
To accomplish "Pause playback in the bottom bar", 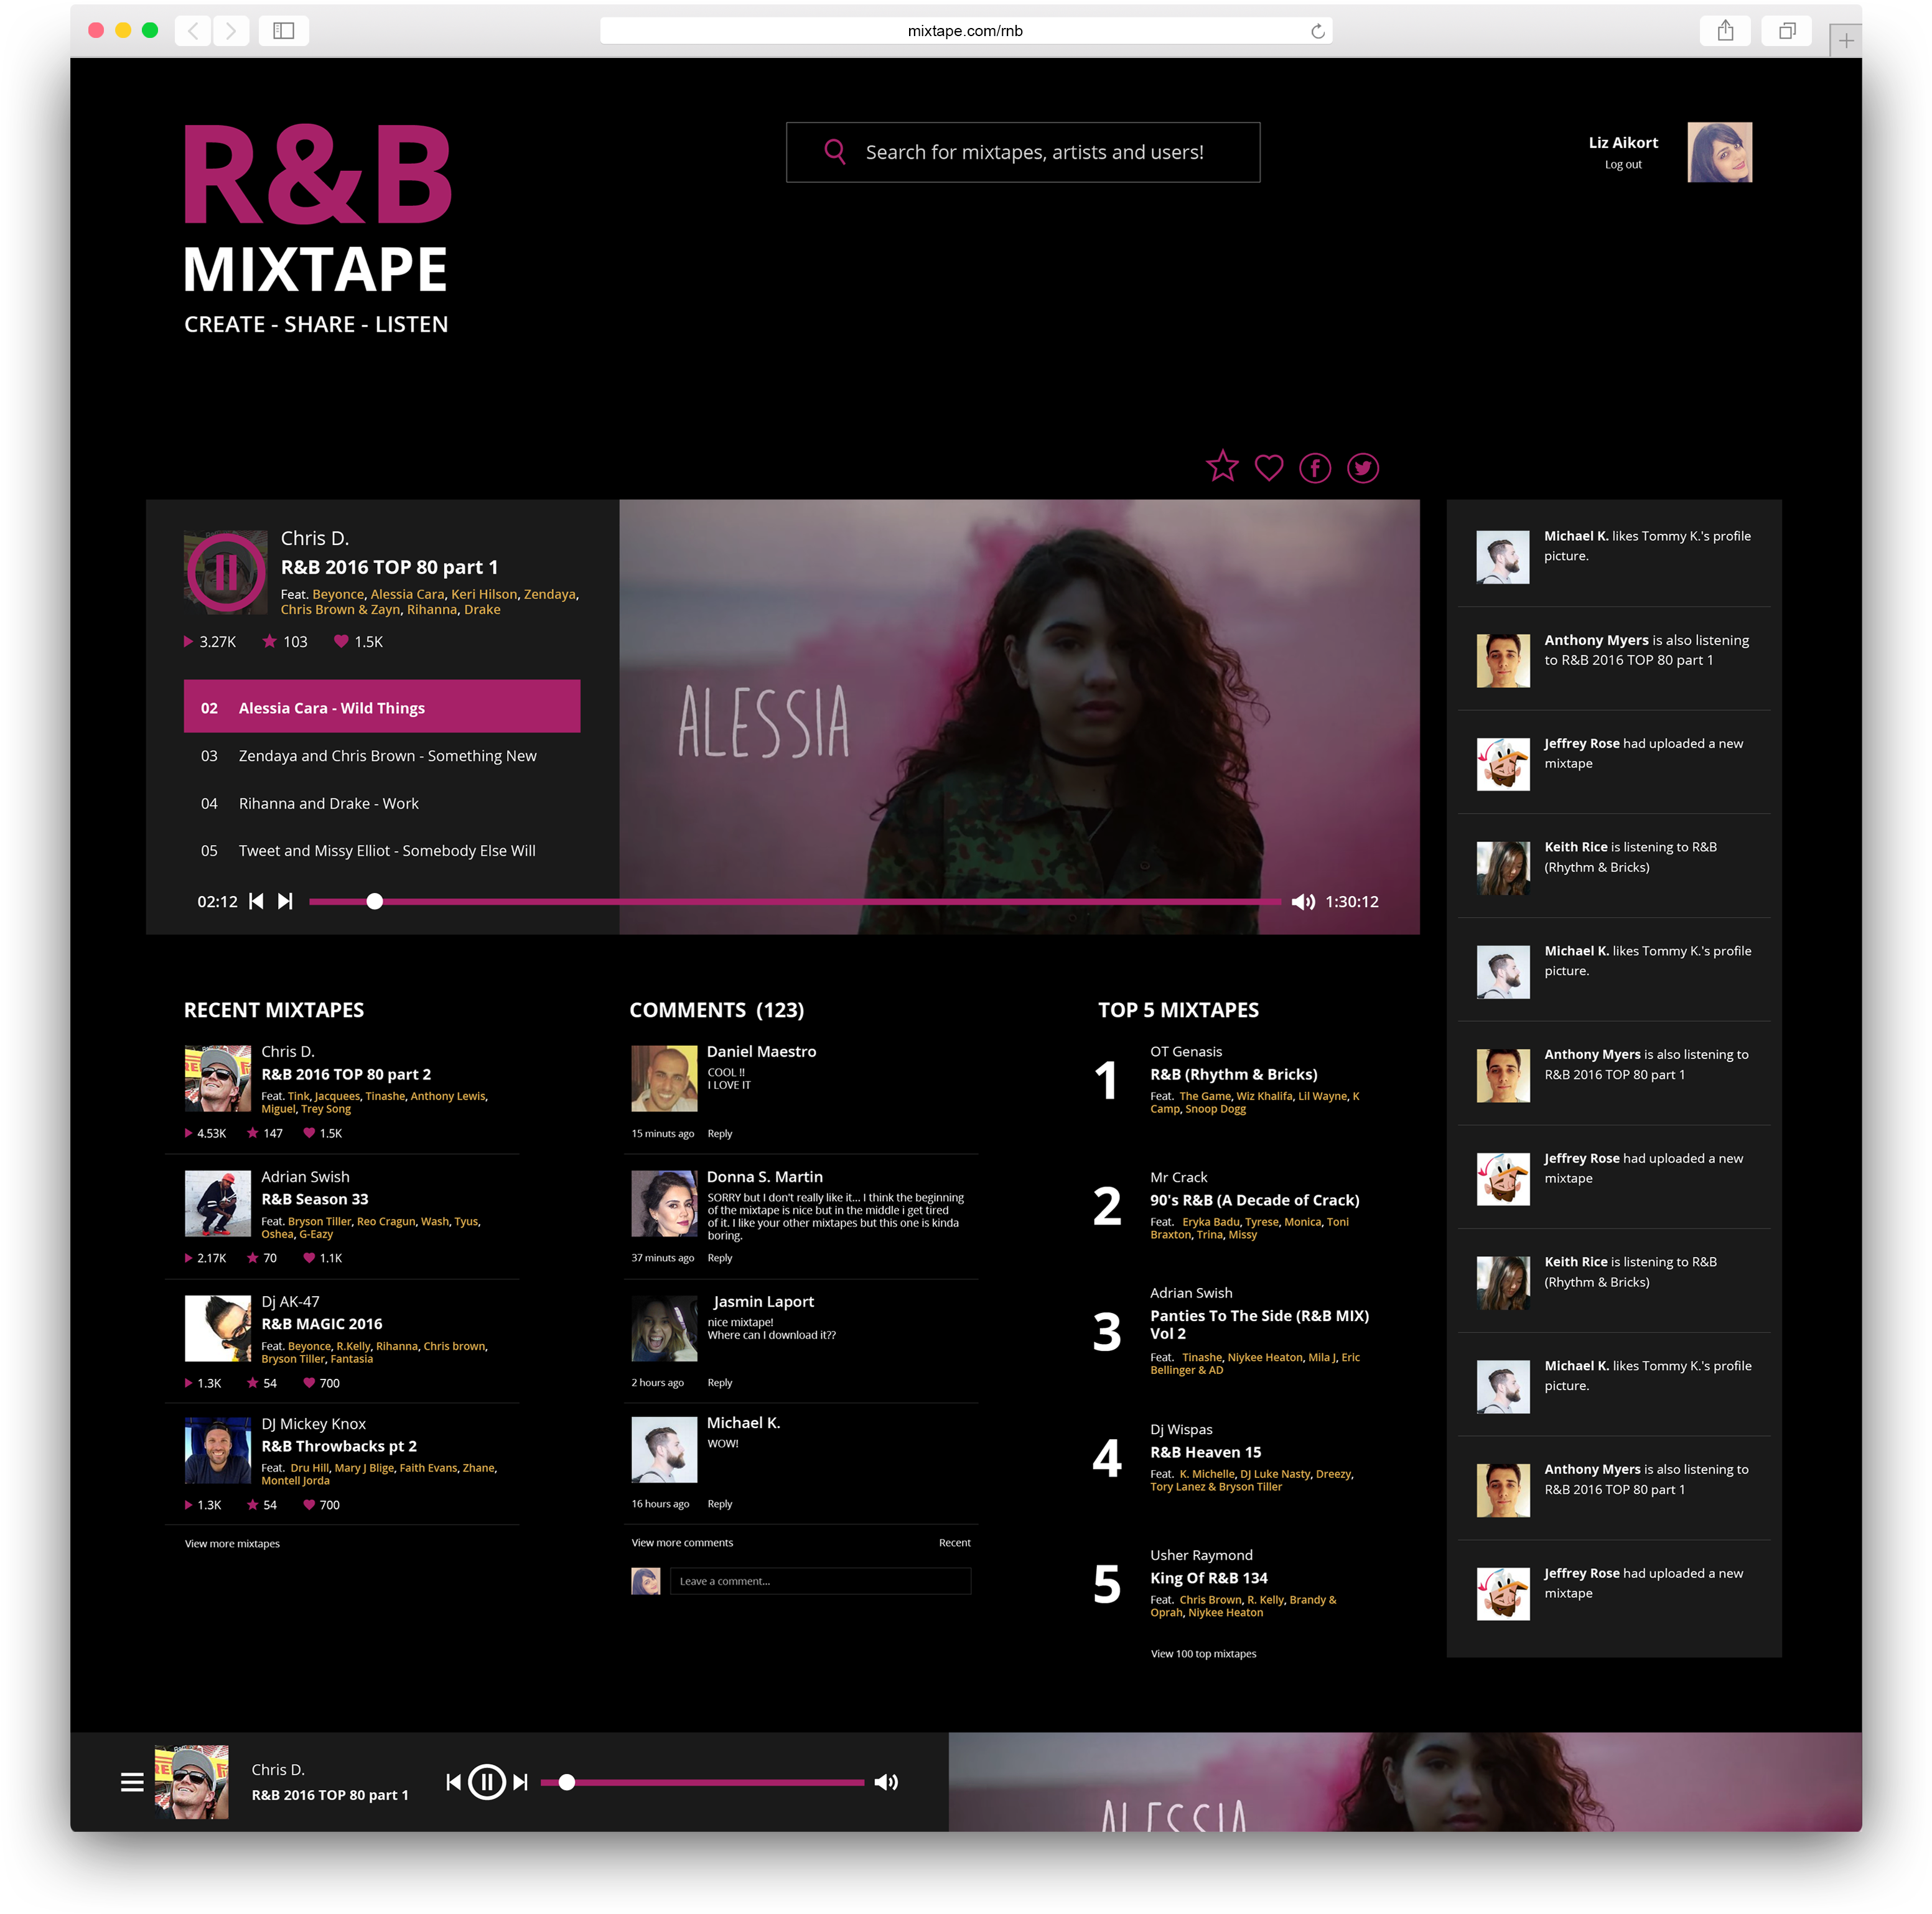I will pos(487,1782).
